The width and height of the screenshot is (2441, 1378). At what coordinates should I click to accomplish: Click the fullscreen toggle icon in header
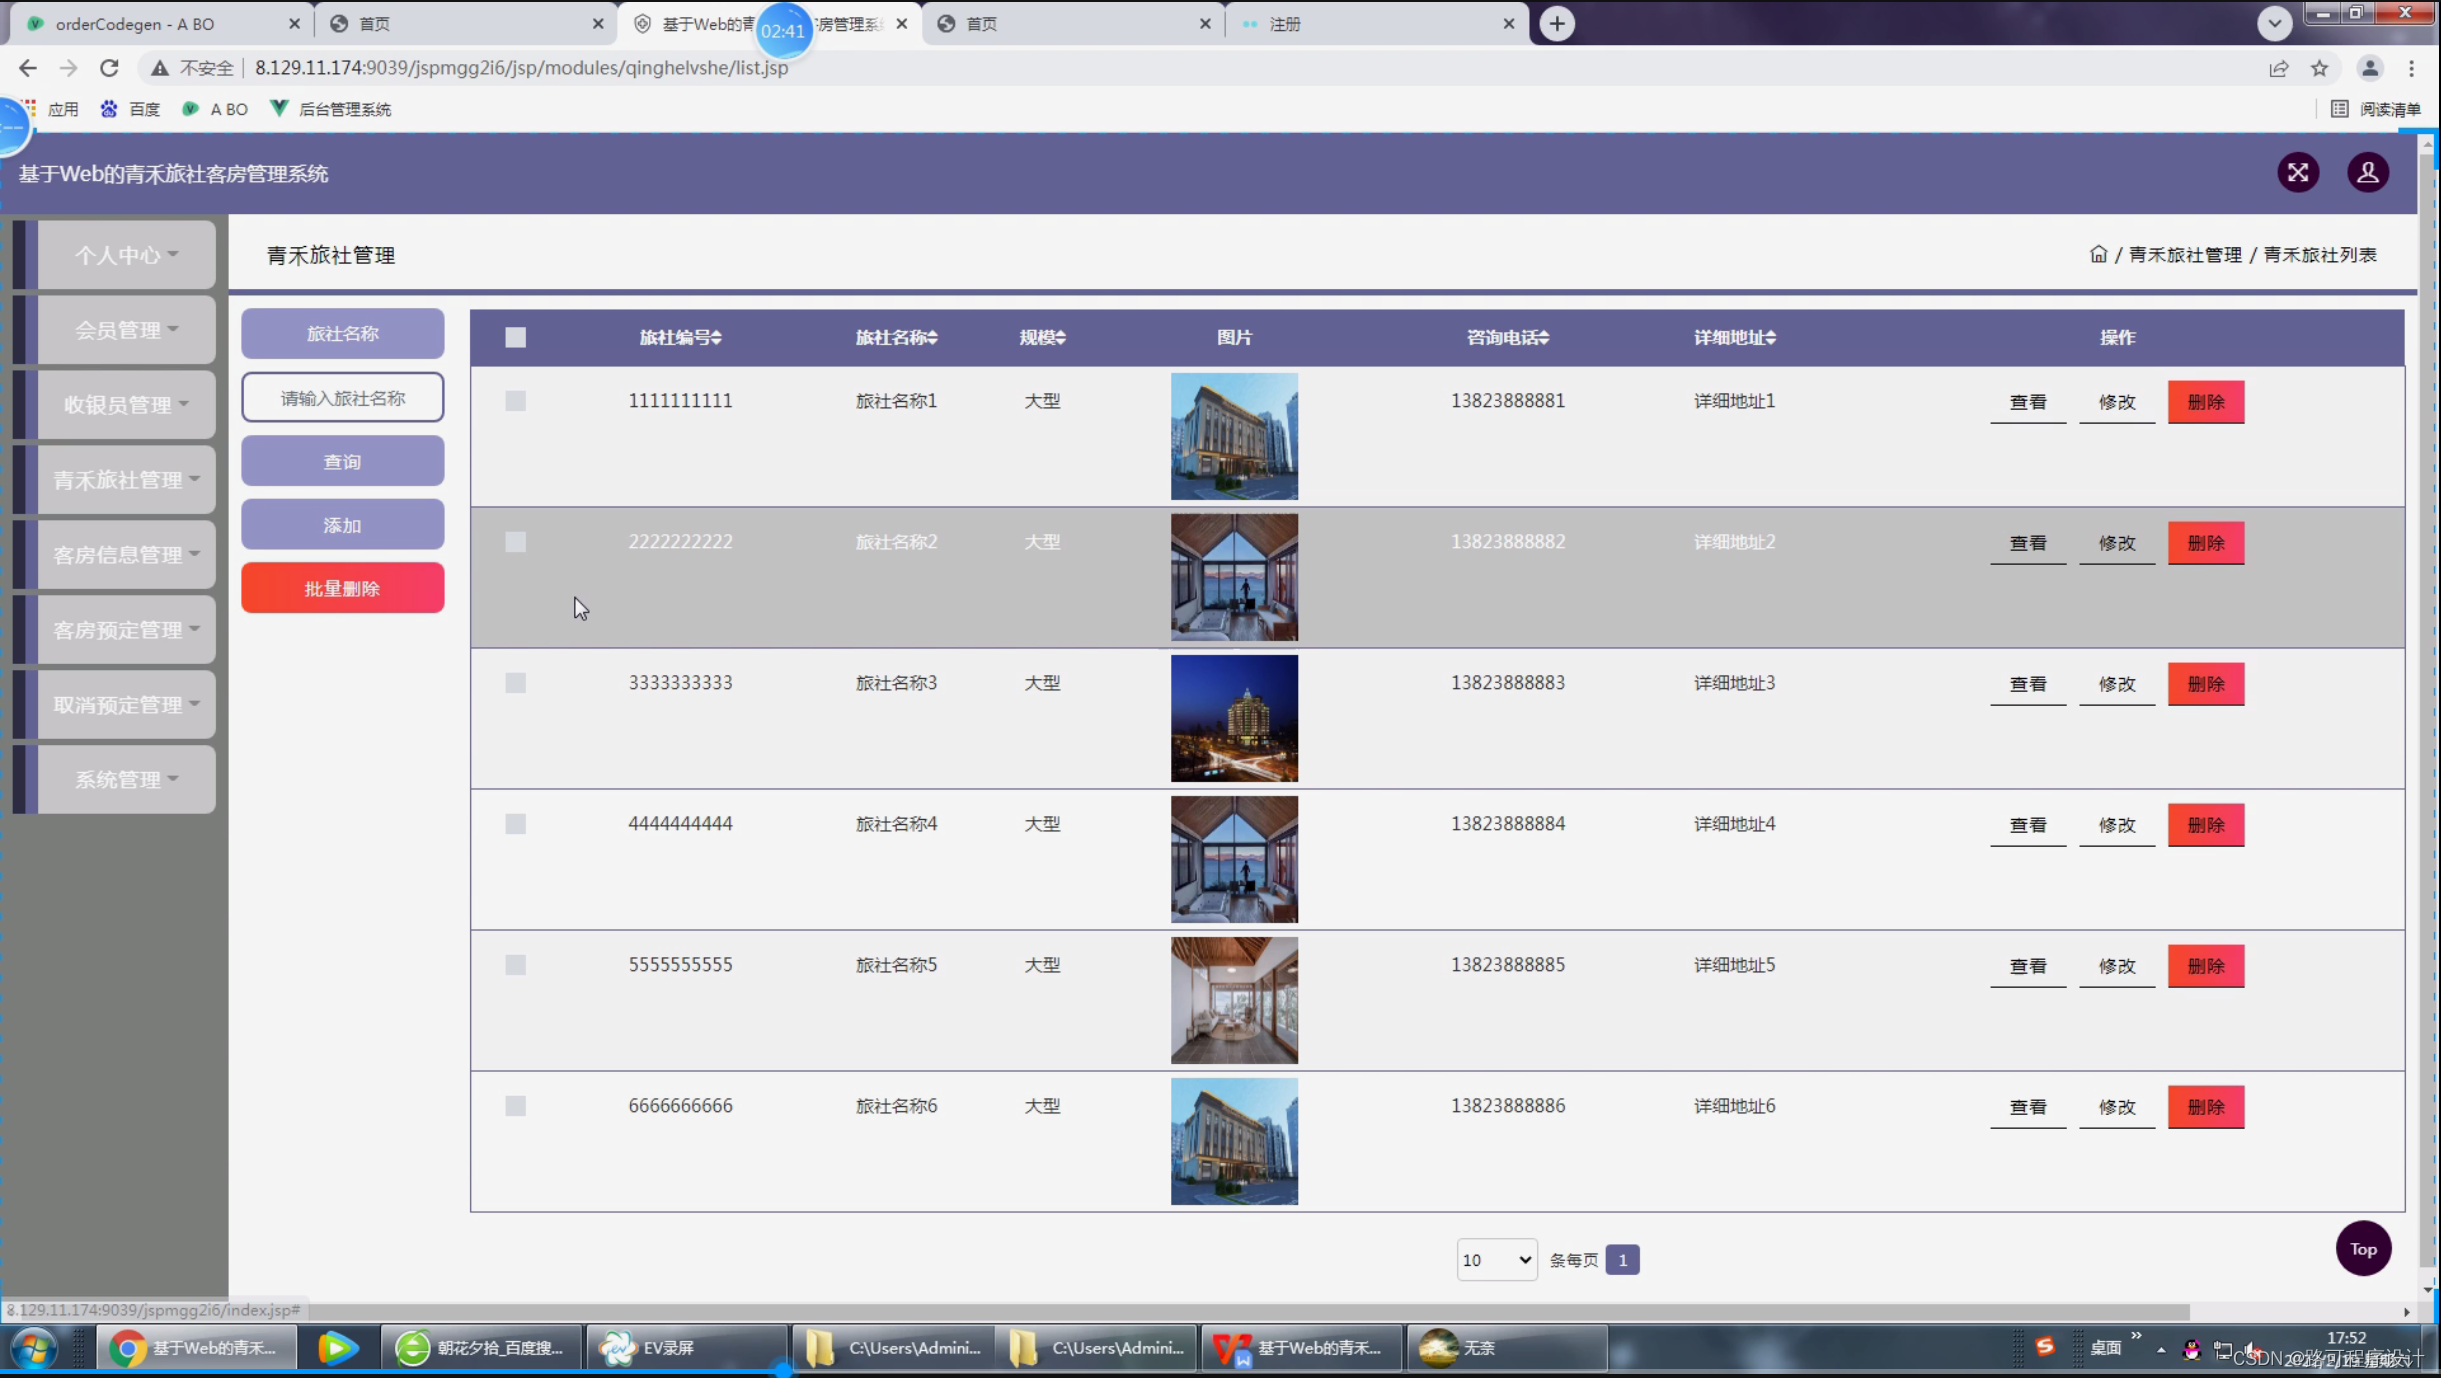pos(2297,173)
